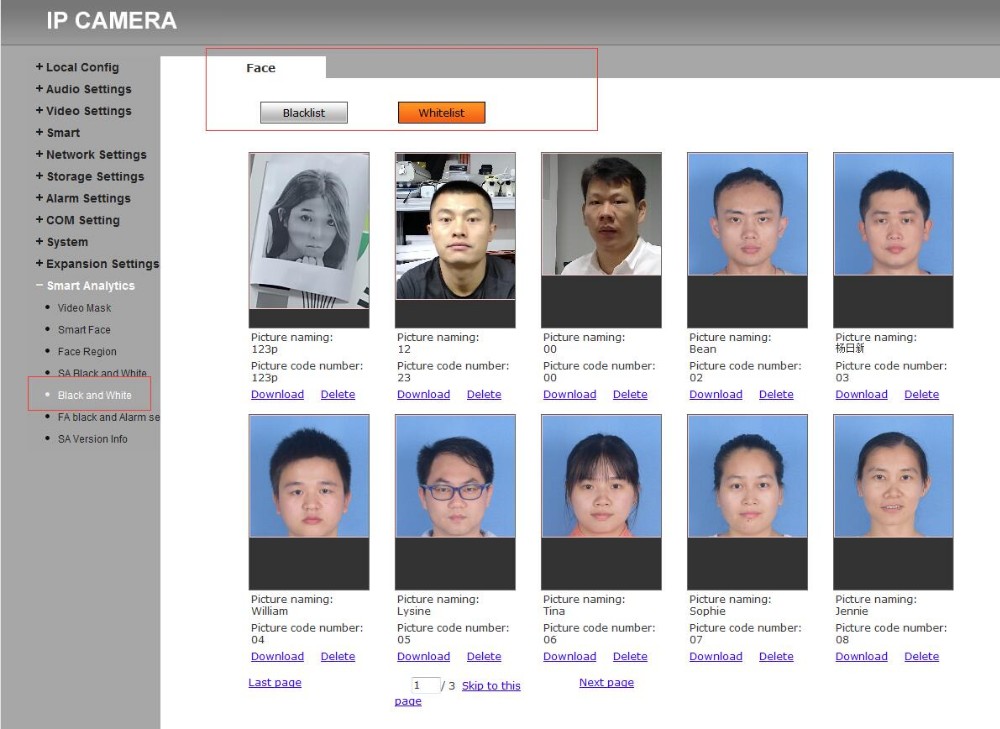Delete the picture named 00
Image resolution: width=1000 pixels, height=729 pixels.
click(x=629, y=394)
